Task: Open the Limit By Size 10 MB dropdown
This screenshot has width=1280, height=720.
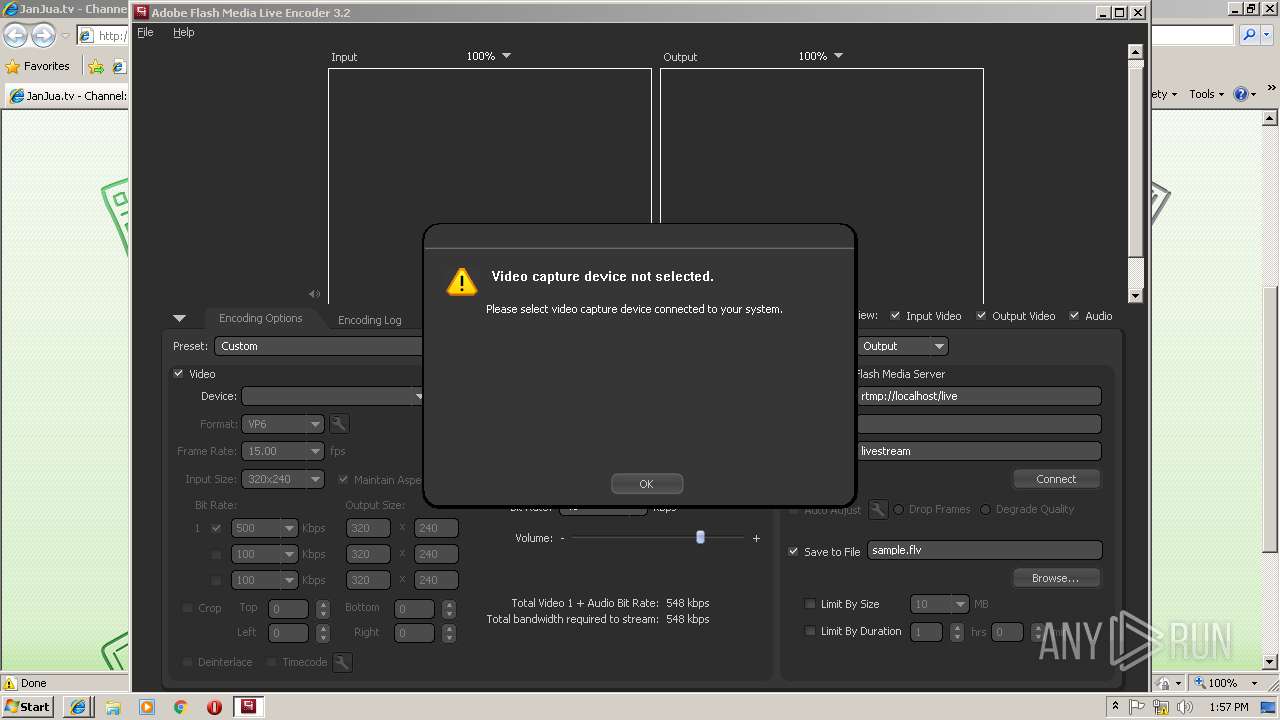Action: pos(939,604)
